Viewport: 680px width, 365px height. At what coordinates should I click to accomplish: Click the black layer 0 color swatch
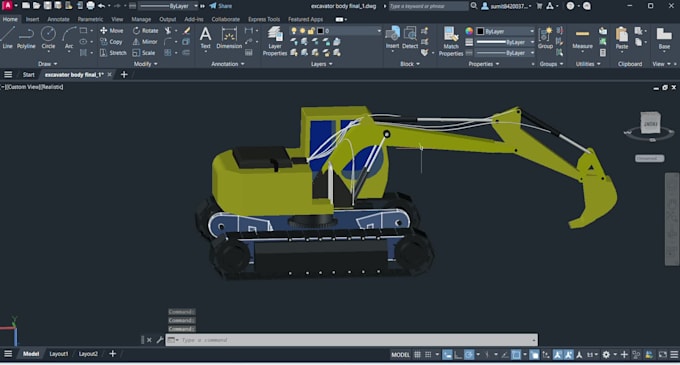[320, 31]
